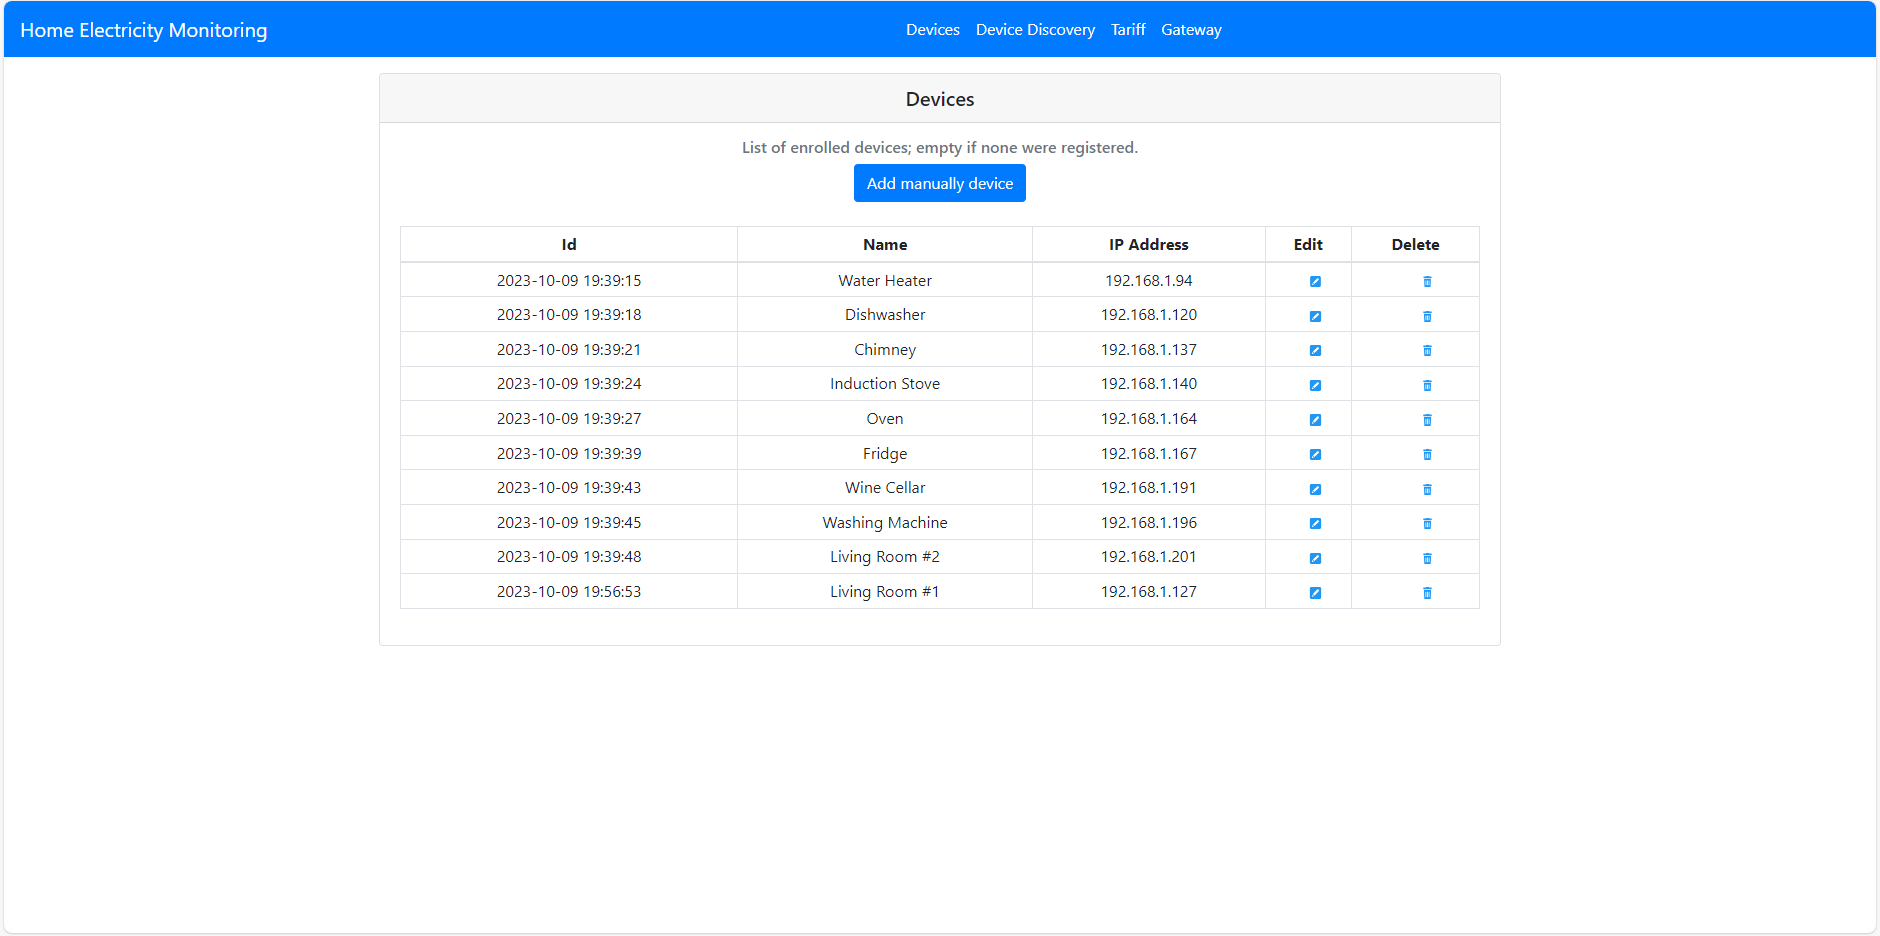This screenshot has width=1880, height=936.
Task: Navigate to the Tariff section
Action: (x=1128, y=29)
